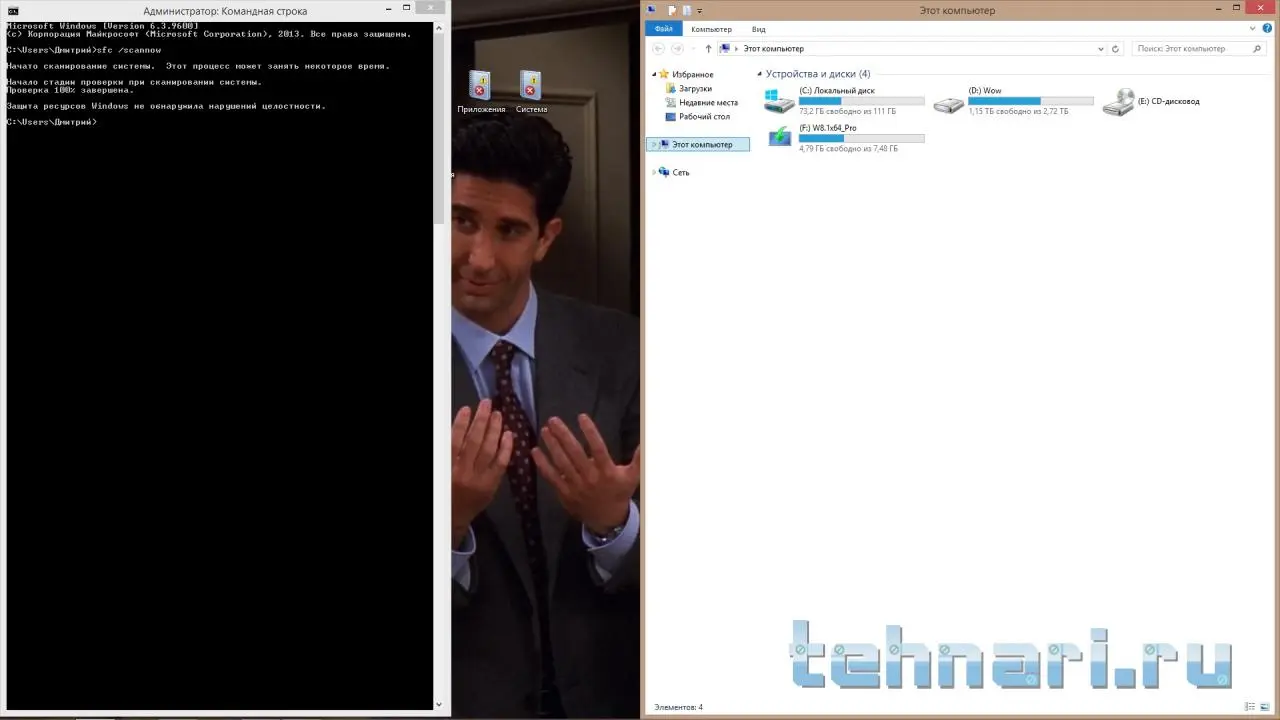Select the (C:) Локальный диск drive icon
This screenshot has width=1280, height=720.
pos(778,101)
